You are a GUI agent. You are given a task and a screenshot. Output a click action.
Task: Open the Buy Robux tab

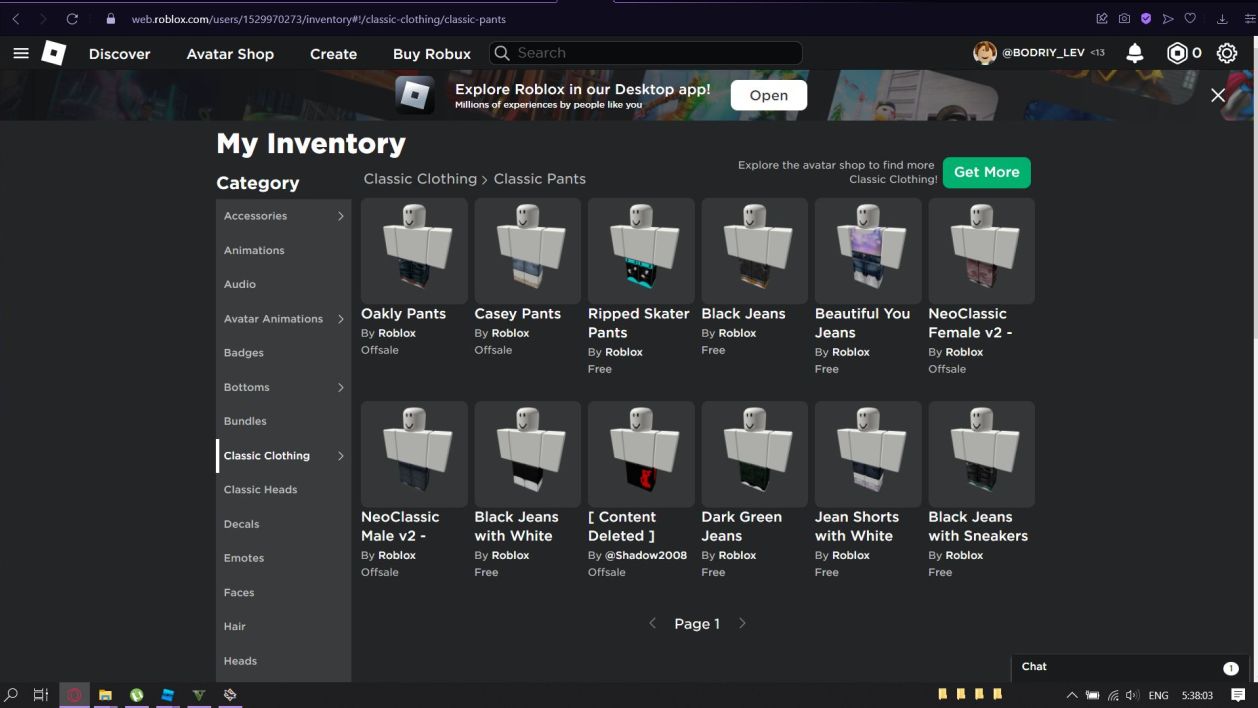[x=432, y=54]
